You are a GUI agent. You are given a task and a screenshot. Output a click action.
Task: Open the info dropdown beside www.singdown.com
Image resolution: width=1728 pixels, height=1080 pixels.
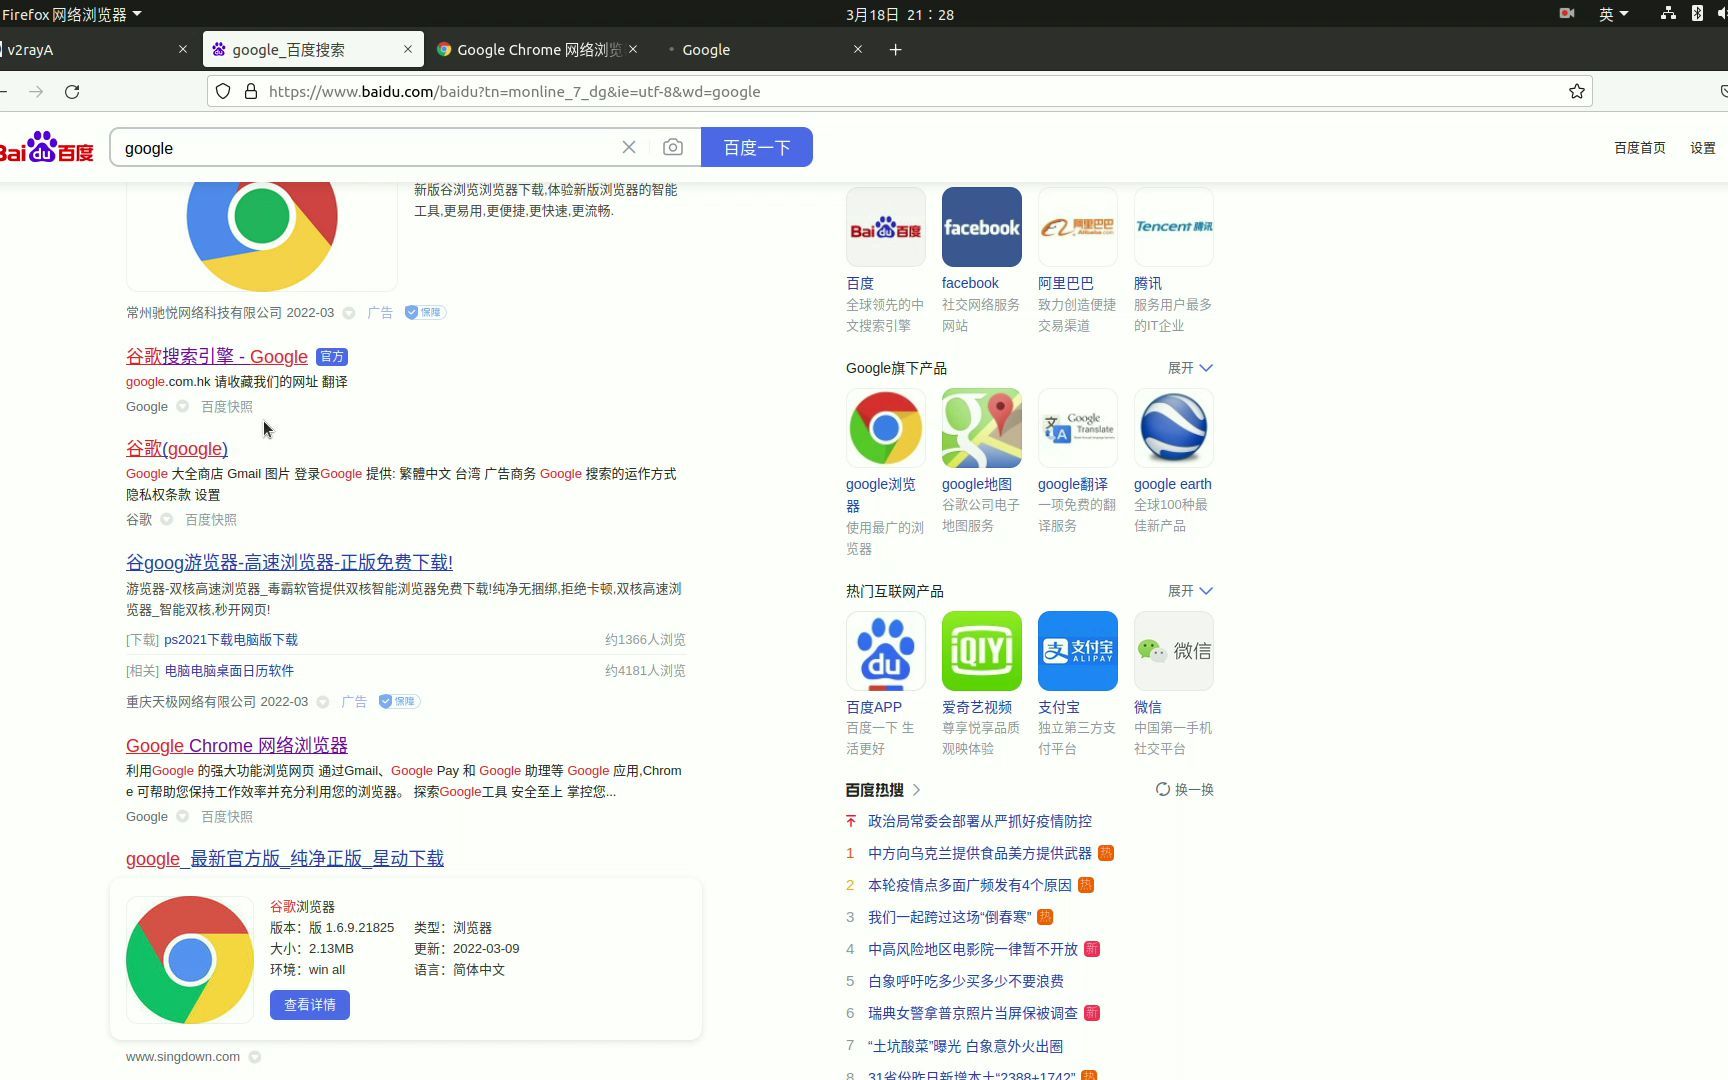pyautogui.click(x=255, y=1057)
